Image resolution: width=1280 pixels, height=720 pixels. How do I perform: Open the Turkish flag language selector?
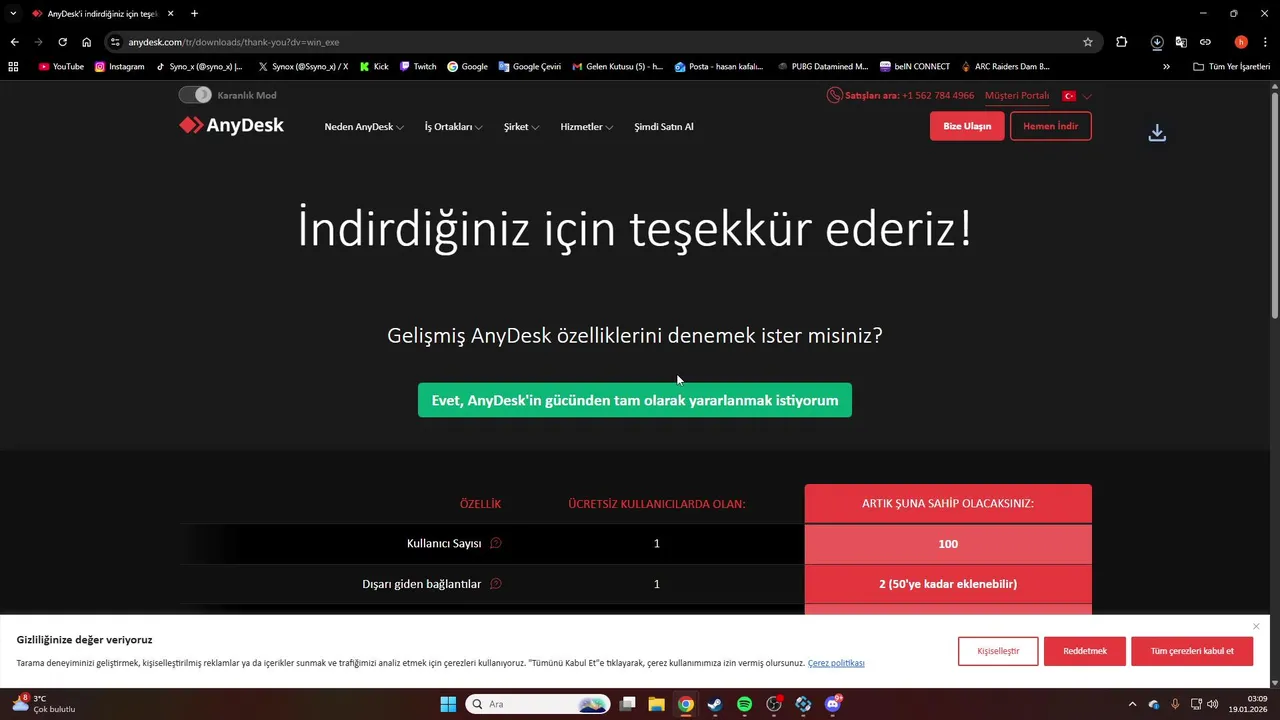coord(1076,96)
